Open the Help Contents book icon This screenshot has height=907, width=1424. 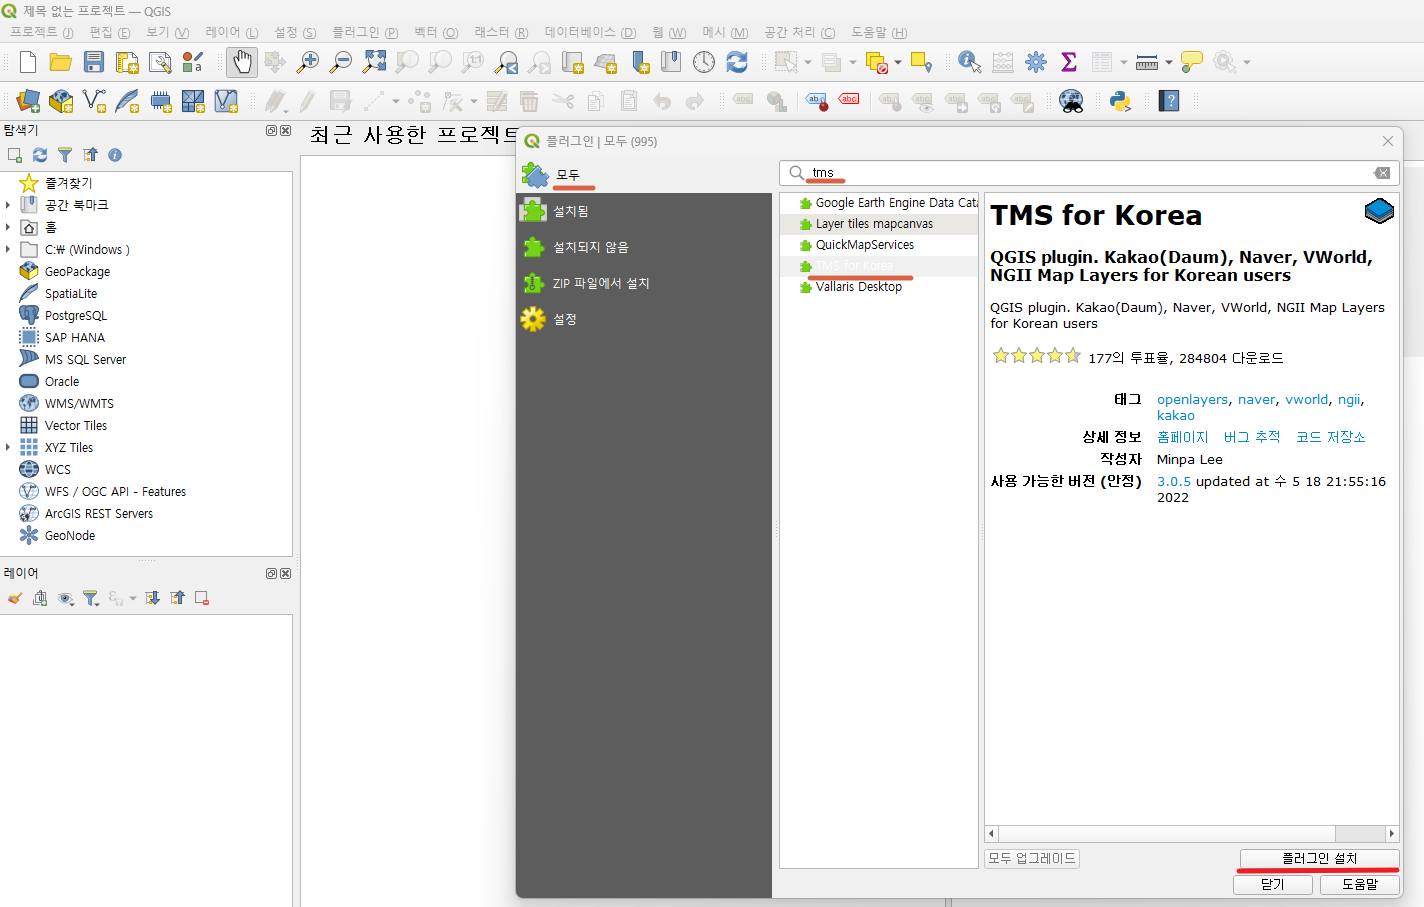(1169, 101)
